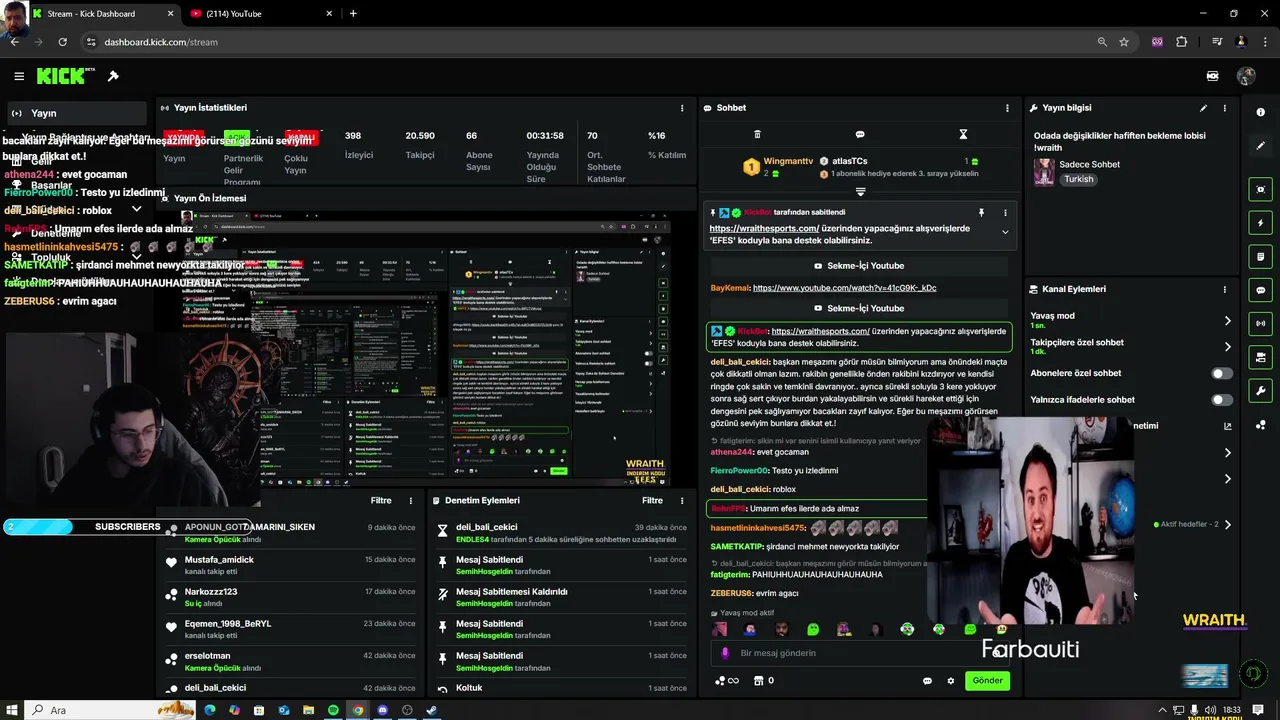This screenshot has width=1280, height=720.
Task: Click the purple microphone icon in message box
Action: (725, 653)
